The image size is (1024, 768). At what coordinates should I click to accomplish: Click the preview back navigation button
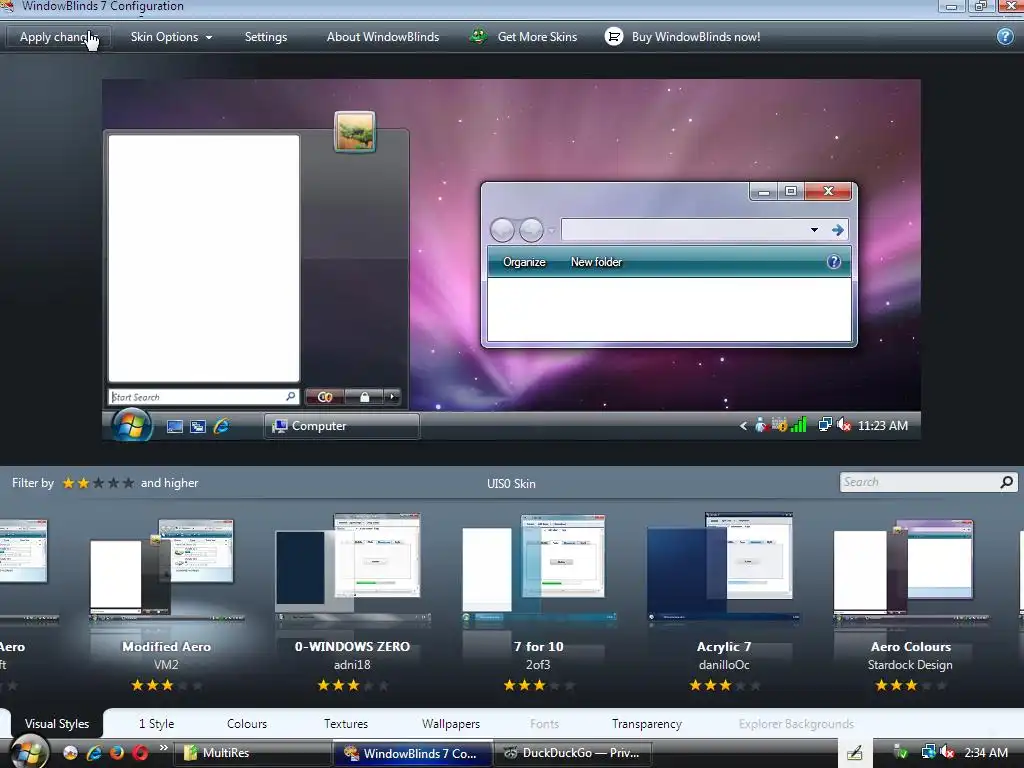tap(502, 230)
